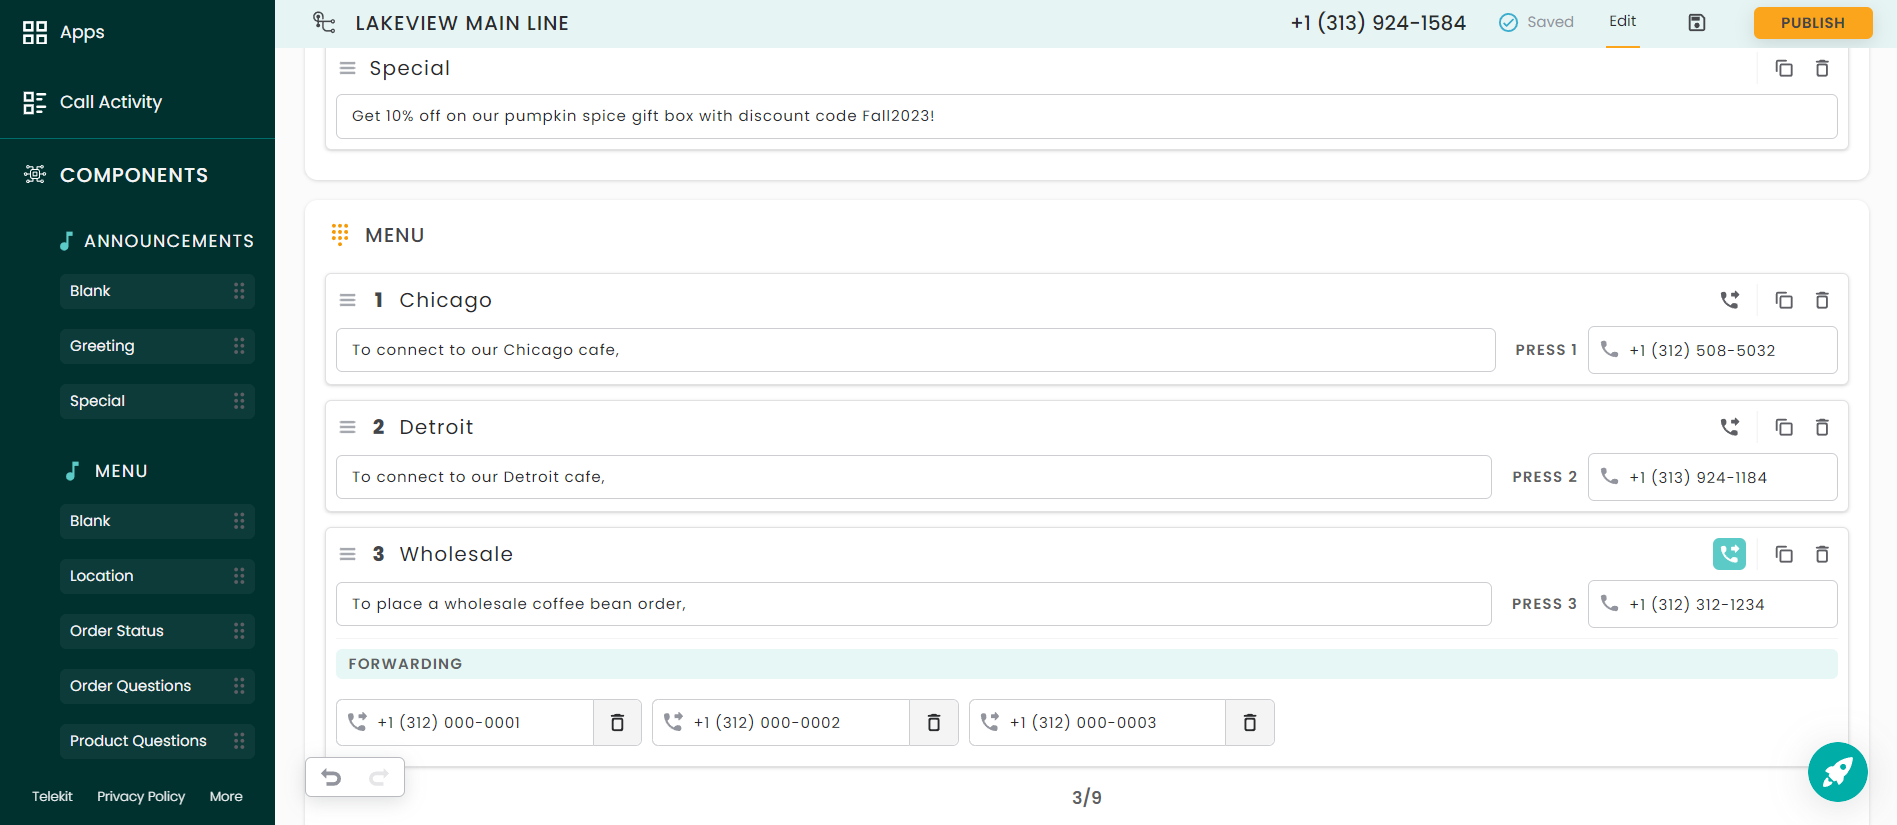Click the FORWARDING section label
This screenshot has height=825, width=1897.
tap(405, 664)
